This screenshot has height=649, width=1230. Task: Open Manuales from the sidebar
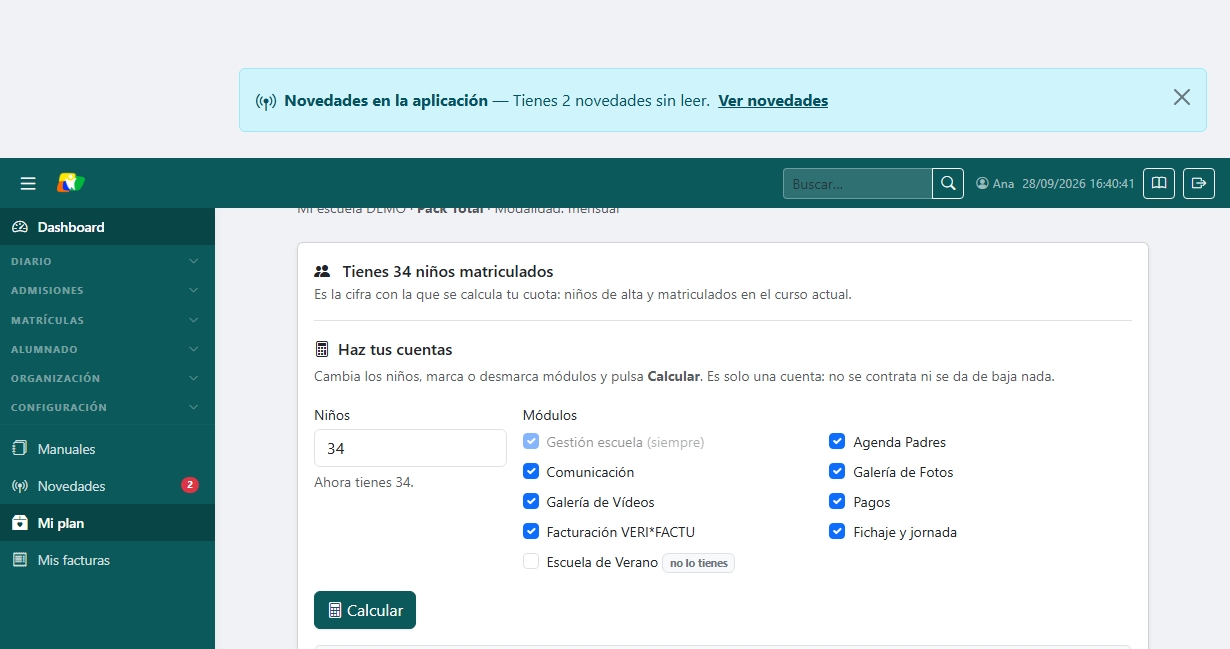coord(107,449)
